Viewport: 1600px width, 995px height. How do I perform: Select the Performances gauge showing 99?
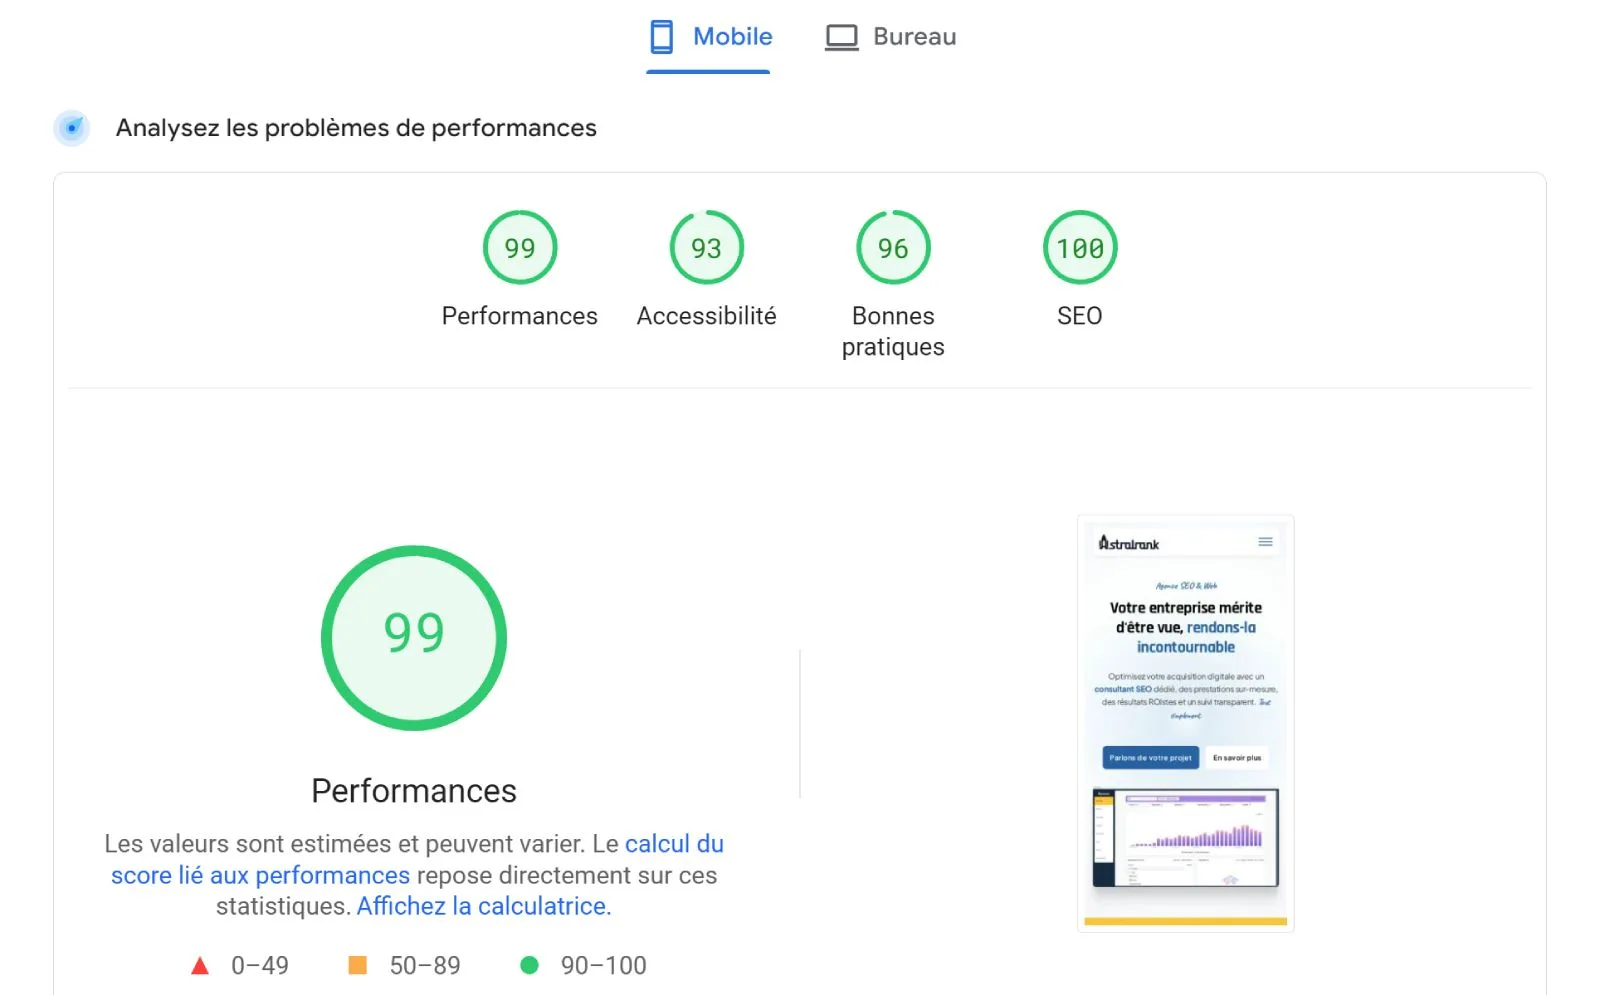(x=519, y=247)
